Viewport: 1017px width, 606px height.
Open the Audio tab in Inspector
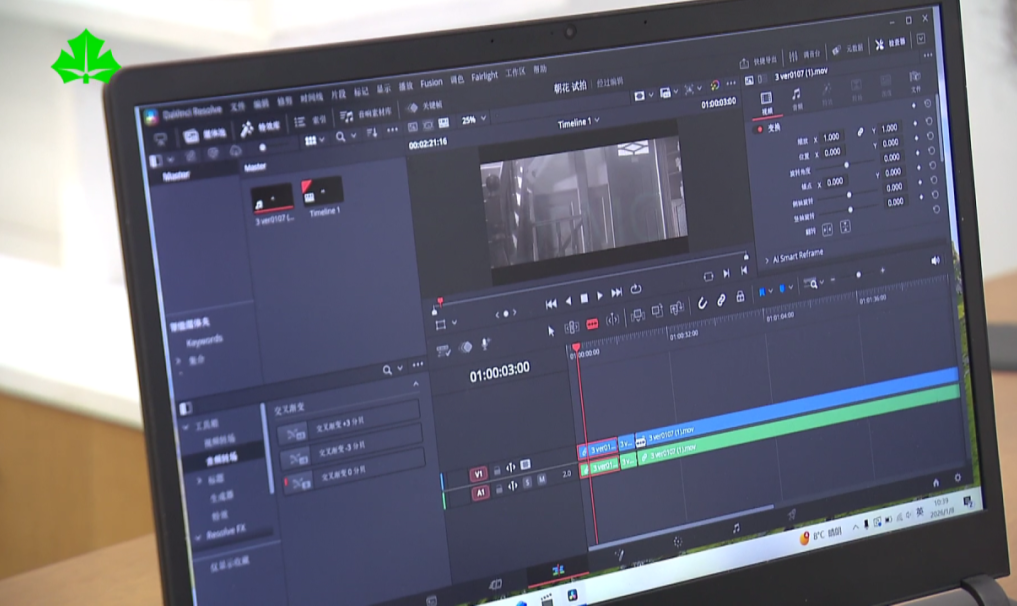(x=797, y=99)
